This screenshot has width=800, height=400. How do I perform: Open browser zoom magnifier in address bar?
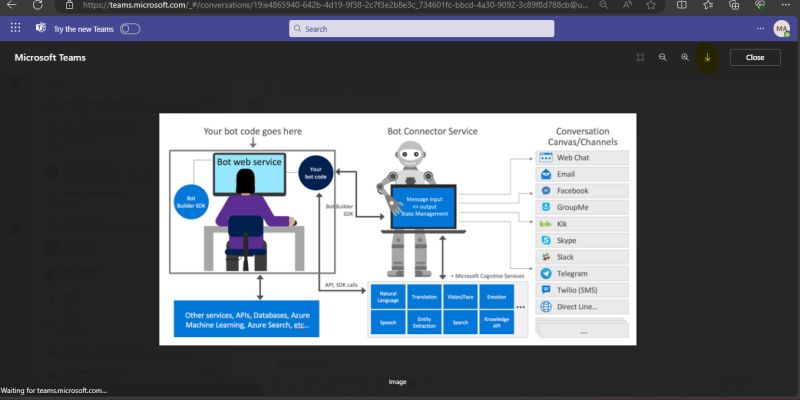[x=604, y=5]
